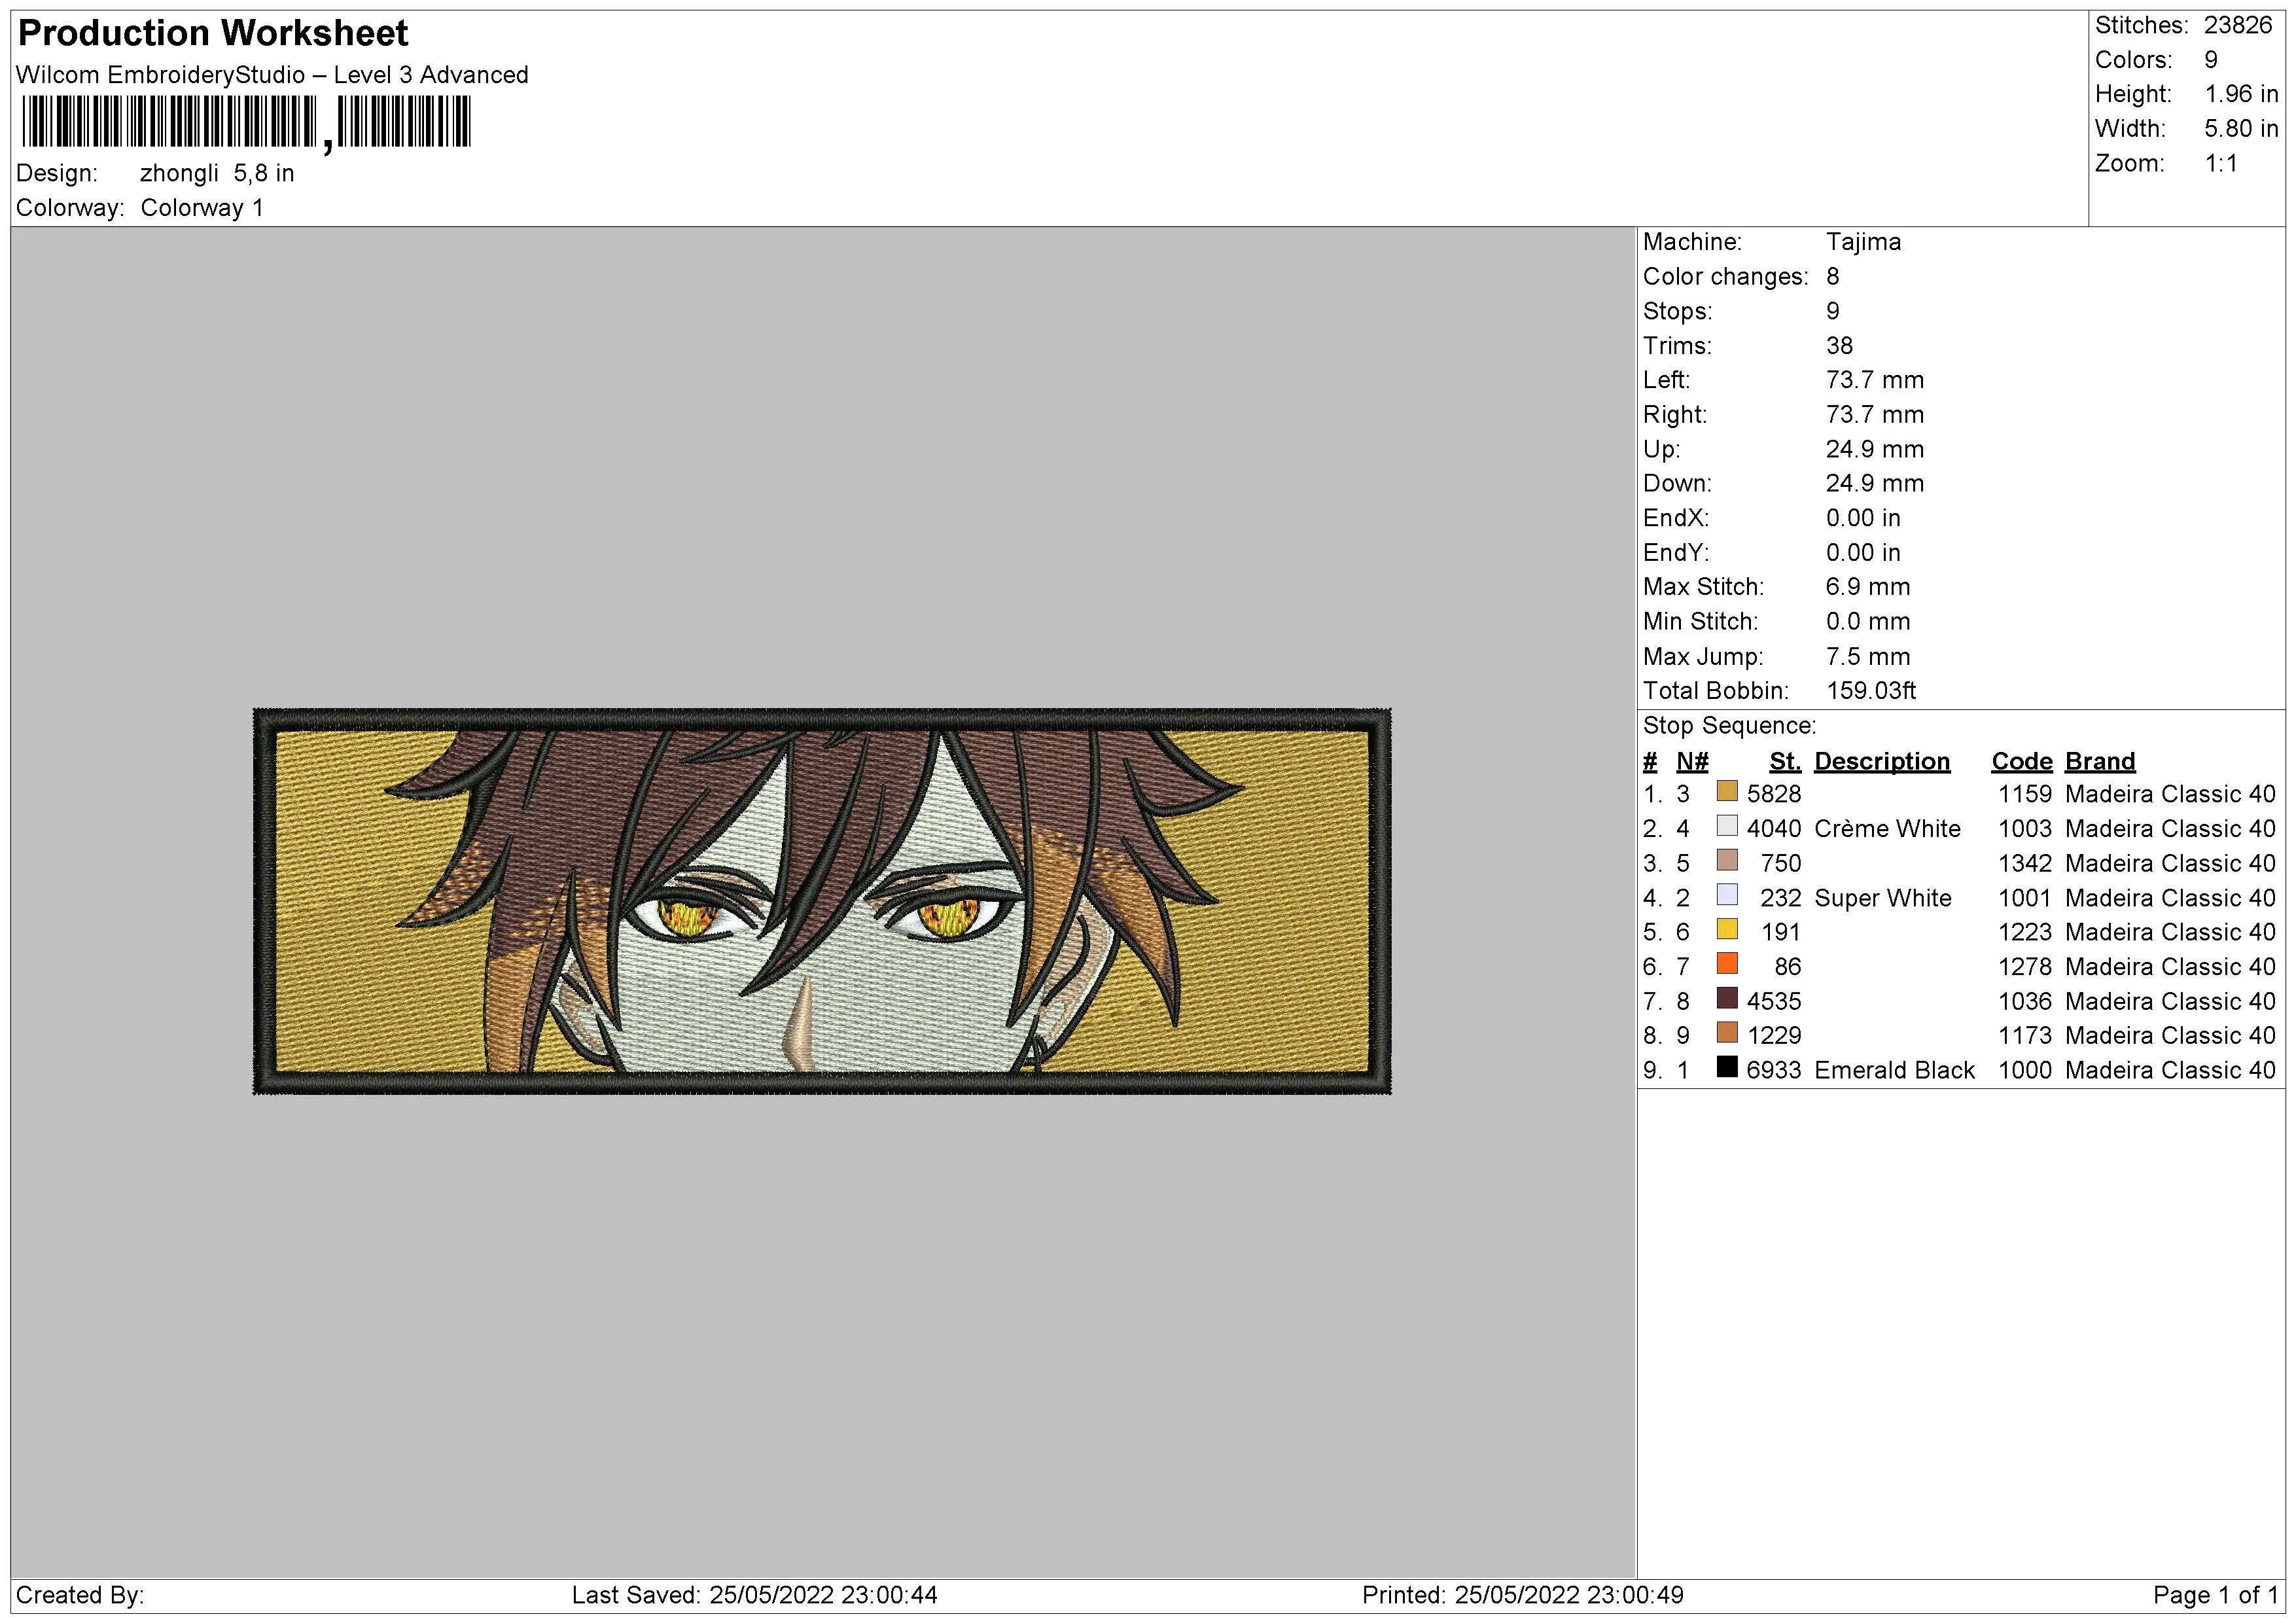Screen dimensions: 2296x1623
Task: Click thread code 1223 in row 5
Action: (2025, 933)
